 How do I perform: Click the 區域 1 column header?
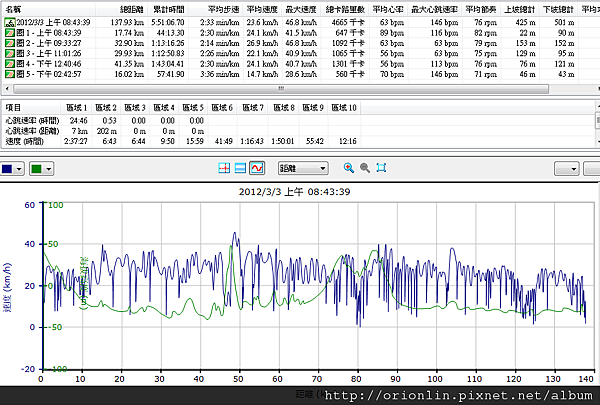coord(76,108)
